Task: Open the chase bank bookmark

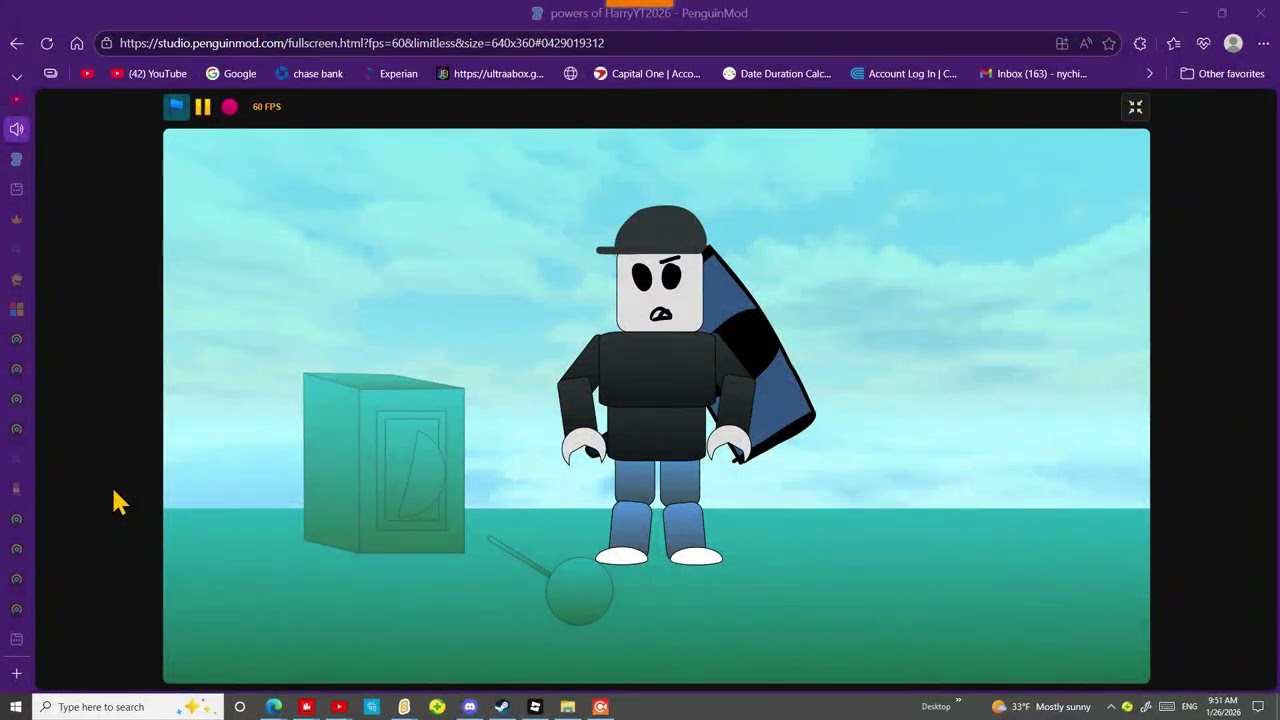Action: [x=309, y=73]
